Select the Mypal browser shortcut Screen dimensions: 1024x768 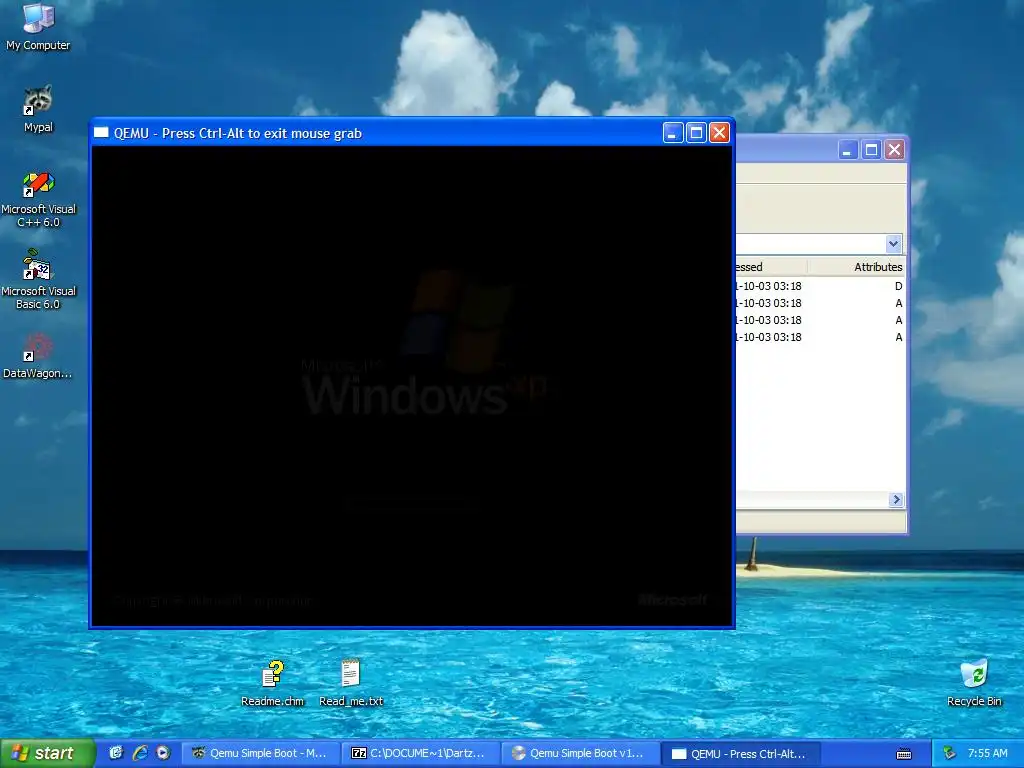(x=38, y=108)
